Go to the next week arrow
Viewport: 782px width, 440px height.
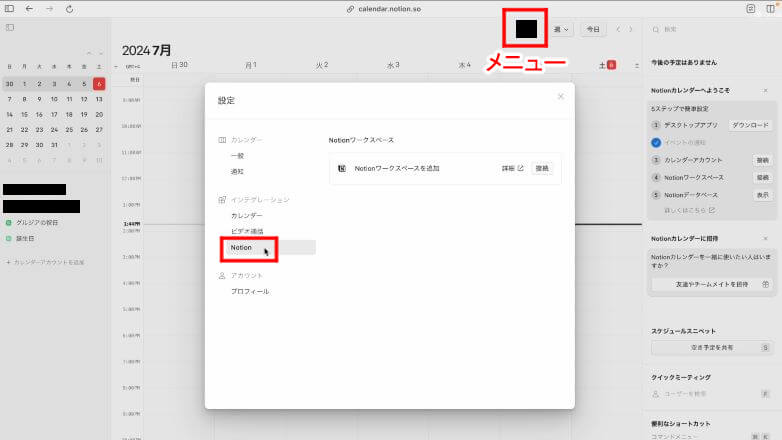pos(631,29)
